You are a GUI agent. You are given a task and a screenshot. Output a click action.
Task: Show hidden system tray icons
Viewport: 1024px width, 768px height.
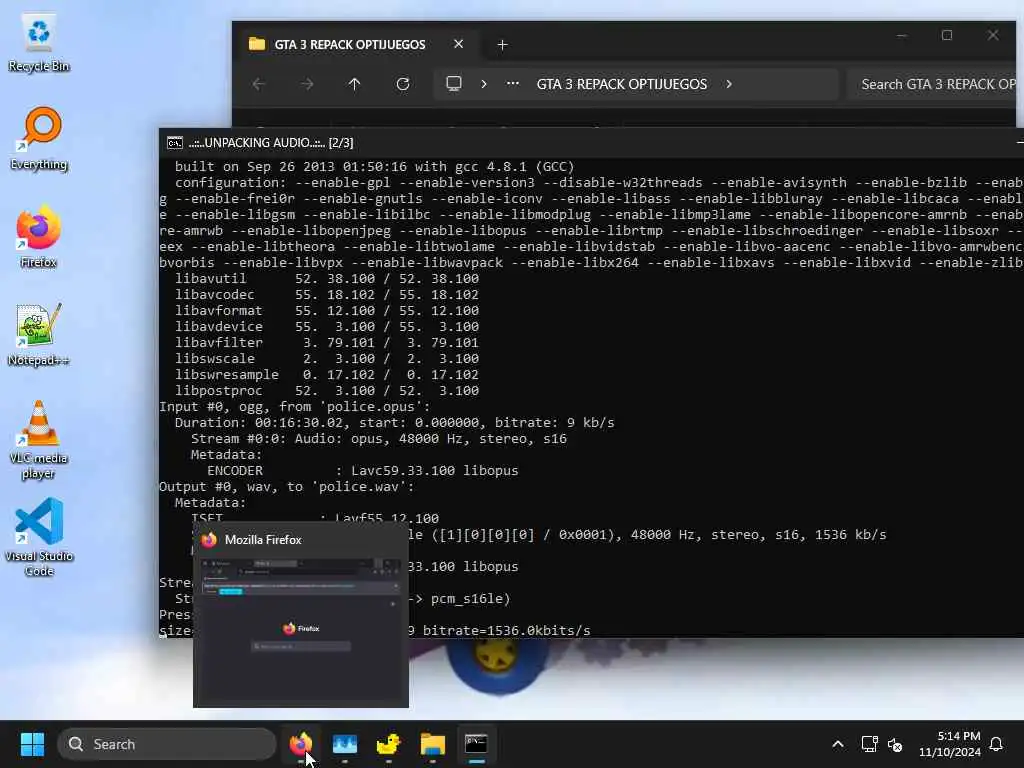tap(838, 744)
